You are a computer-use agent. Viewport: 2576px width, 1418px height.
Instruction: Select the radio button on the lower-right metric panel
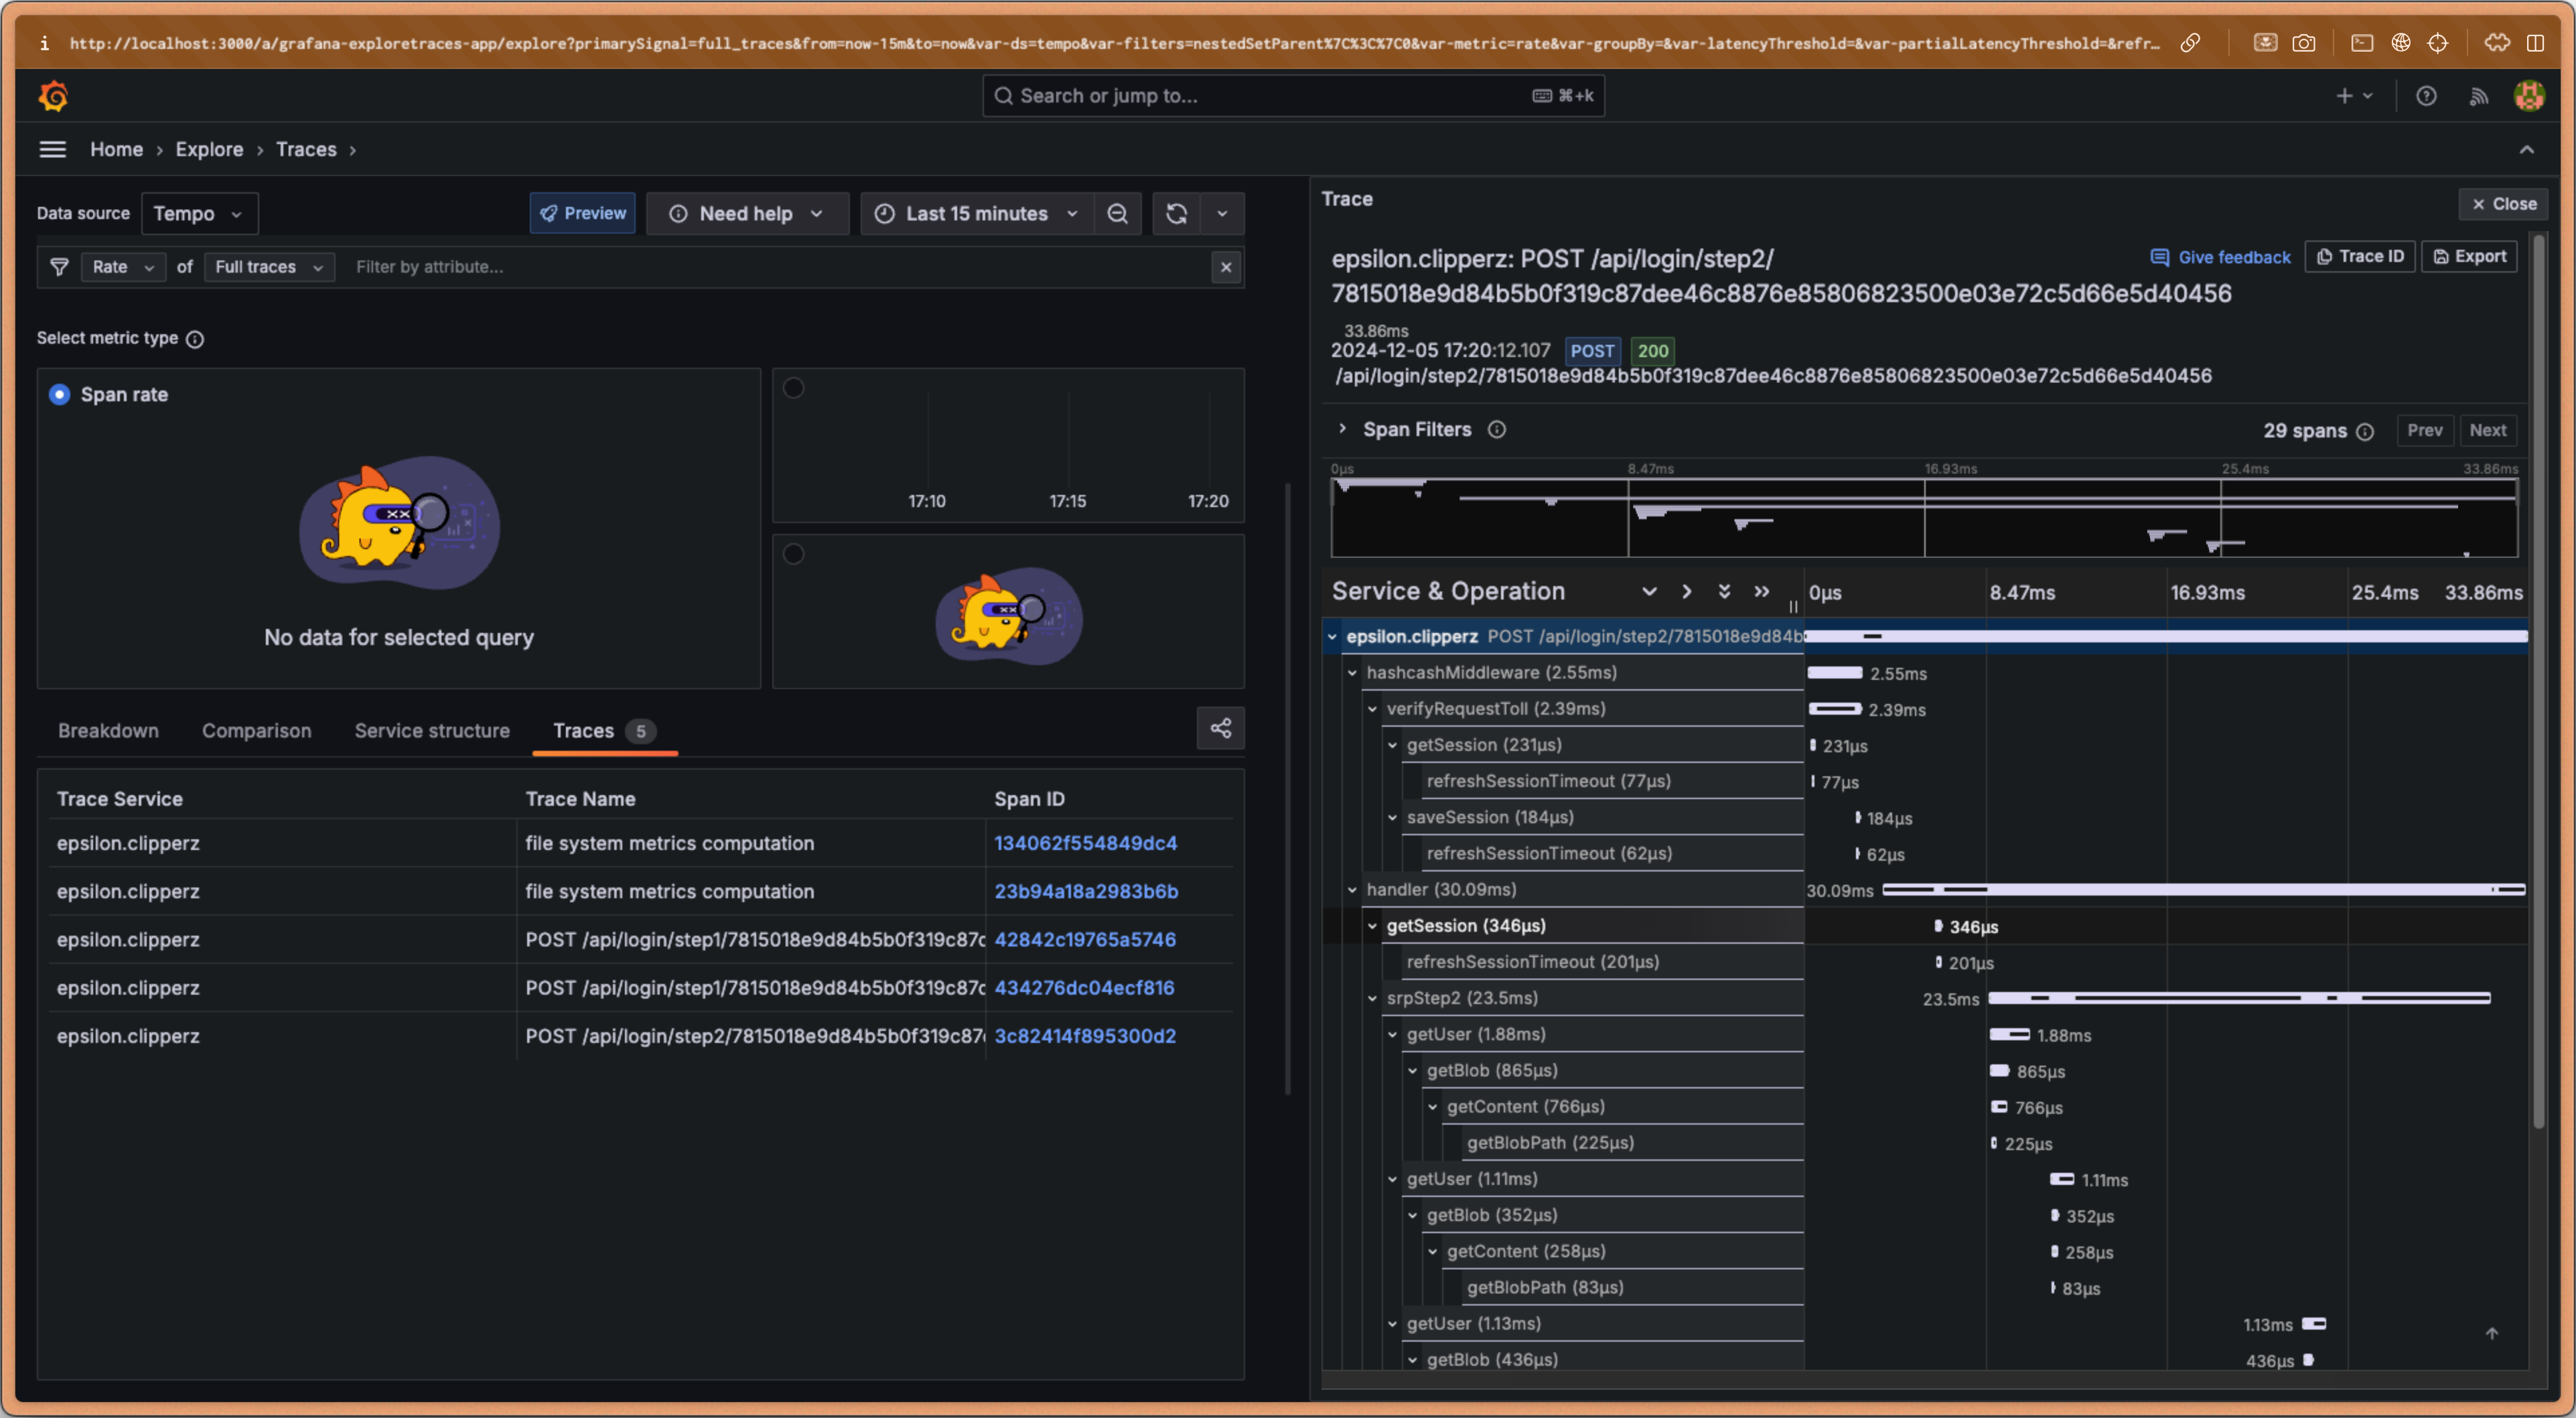pyautogui.click(x=793, y=554)
